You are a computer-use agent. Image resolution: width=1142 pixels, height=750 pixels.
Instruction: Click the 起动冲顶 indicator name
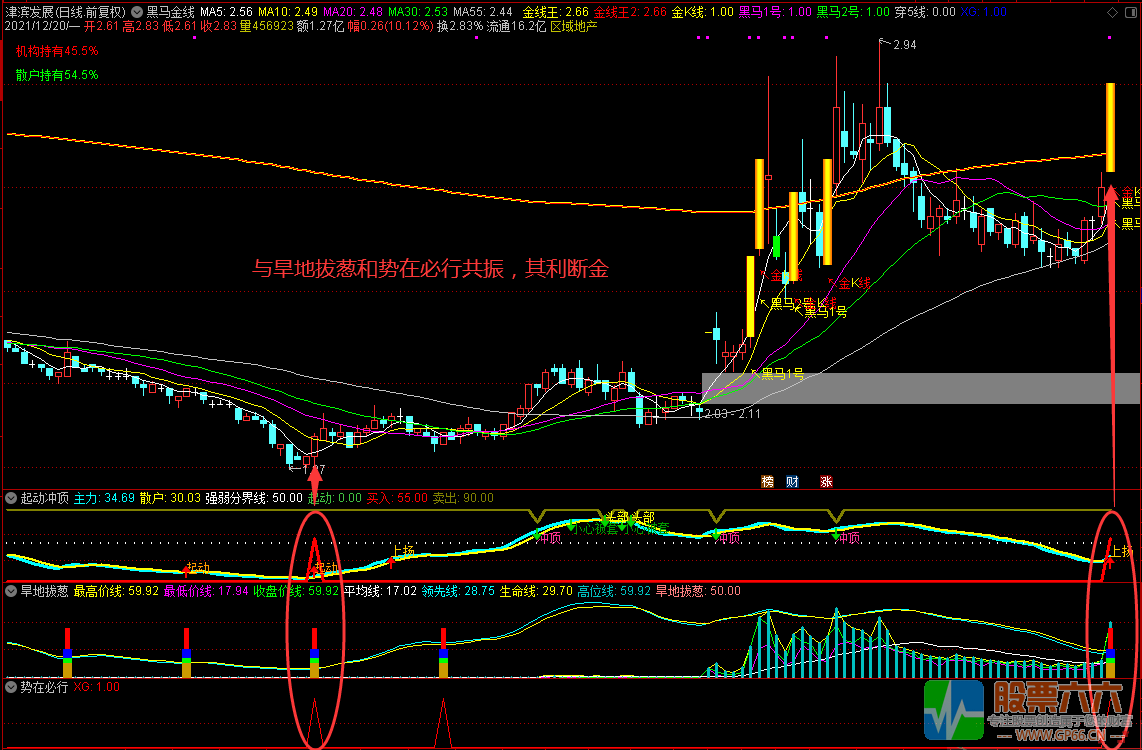pos(44,498)
